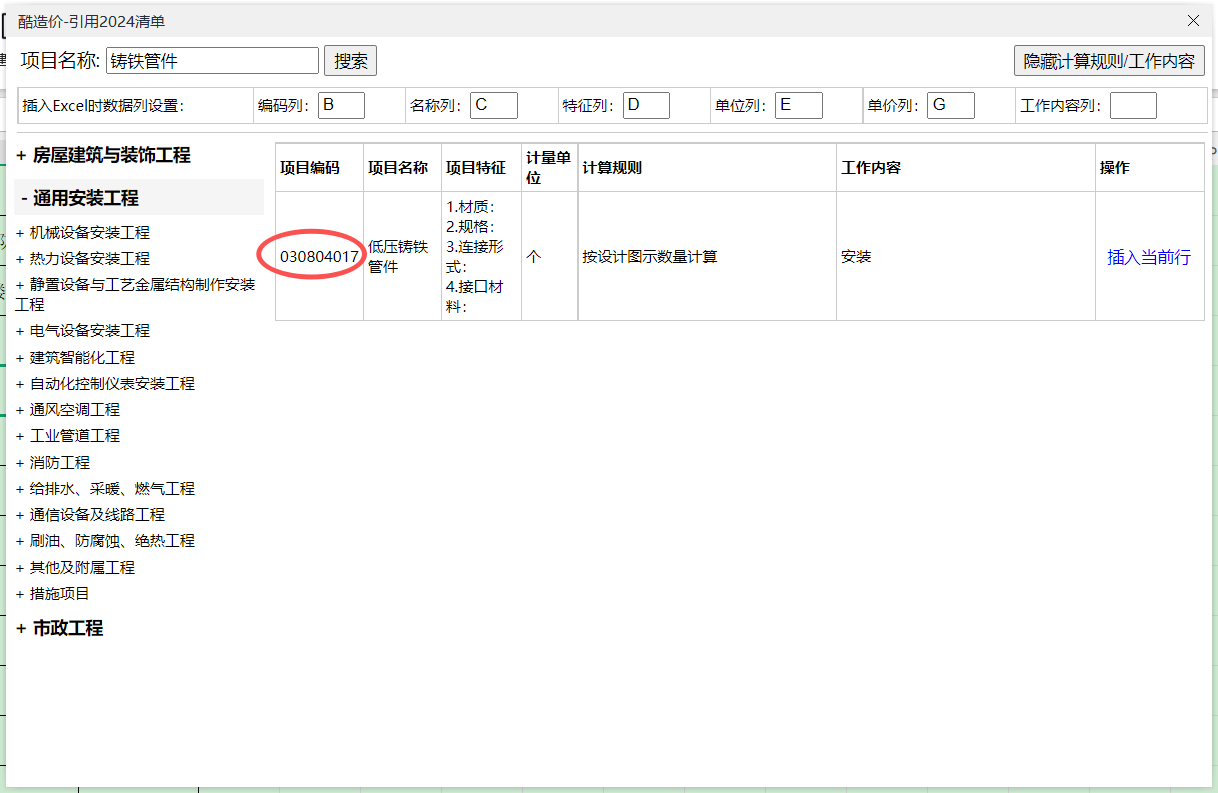Expand 其他及附属工程 item
This screenshot has width=1218, height=793.
(x=75, y=567)
